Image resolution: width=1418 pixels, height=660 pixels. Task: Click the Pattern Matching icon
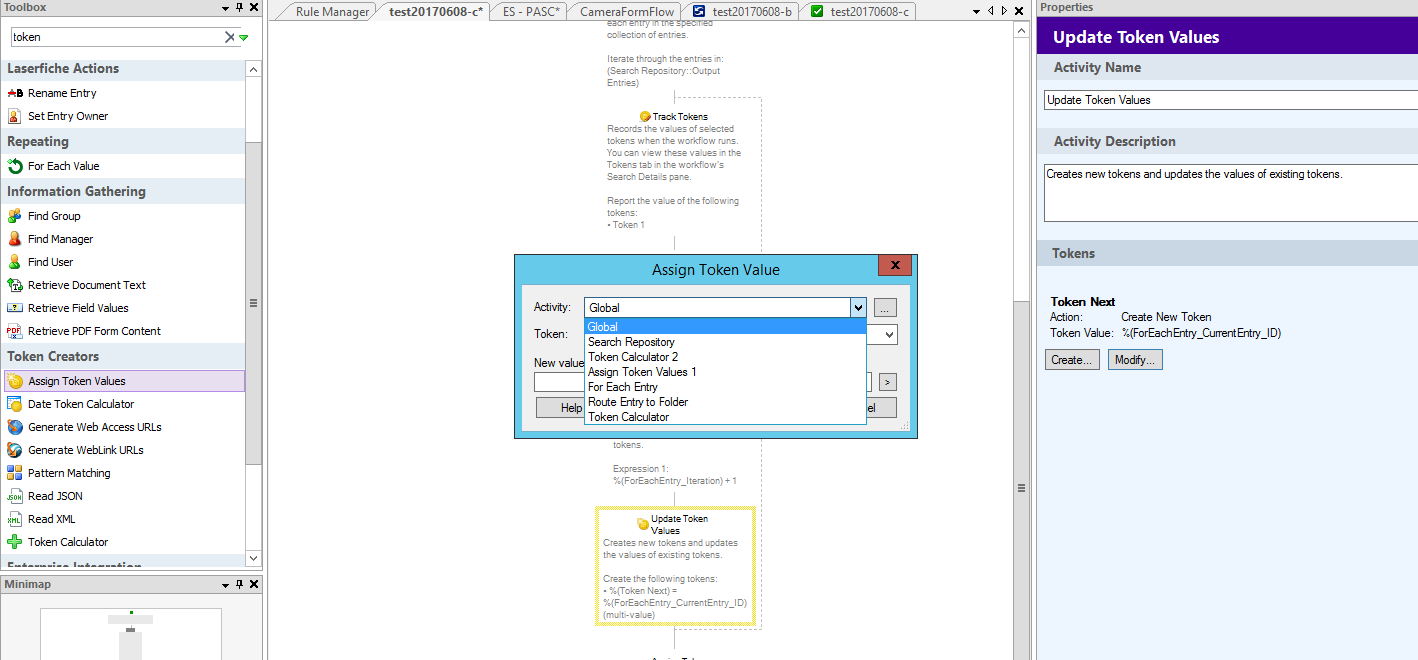(14, 473)
